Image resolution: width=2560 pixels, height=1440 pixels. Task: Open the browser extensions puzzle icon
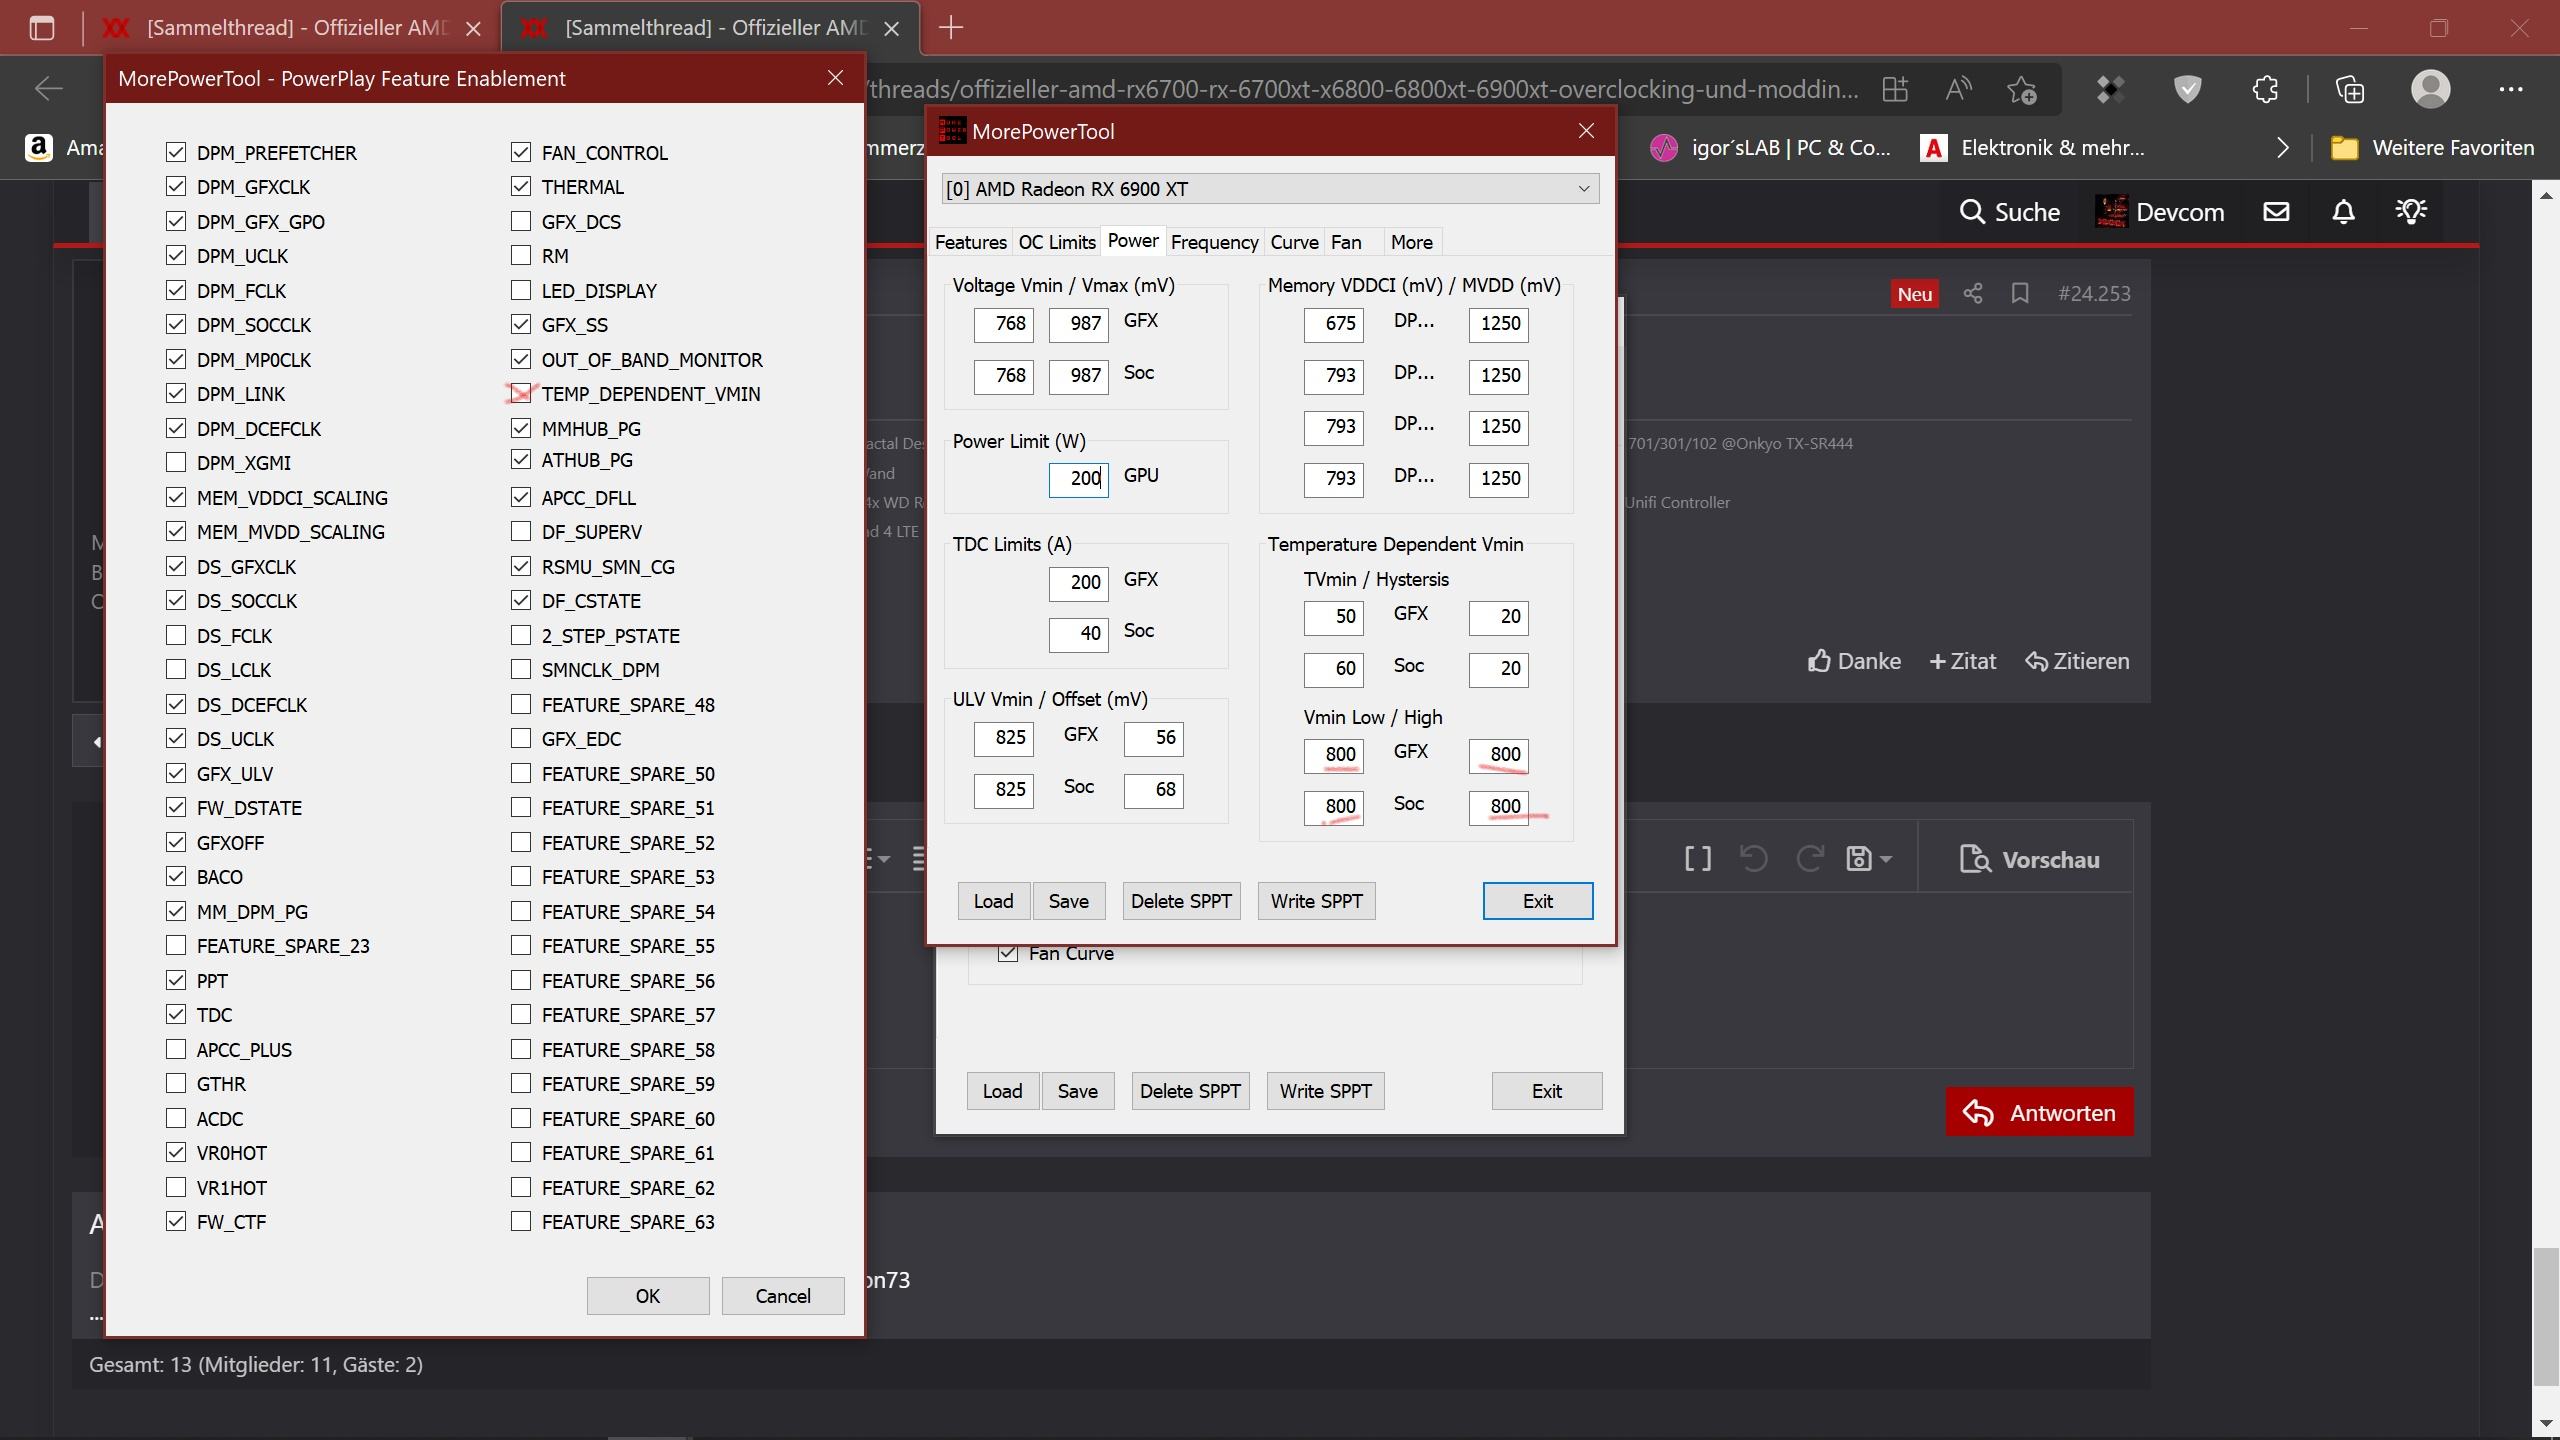(x=2266, y=89)
